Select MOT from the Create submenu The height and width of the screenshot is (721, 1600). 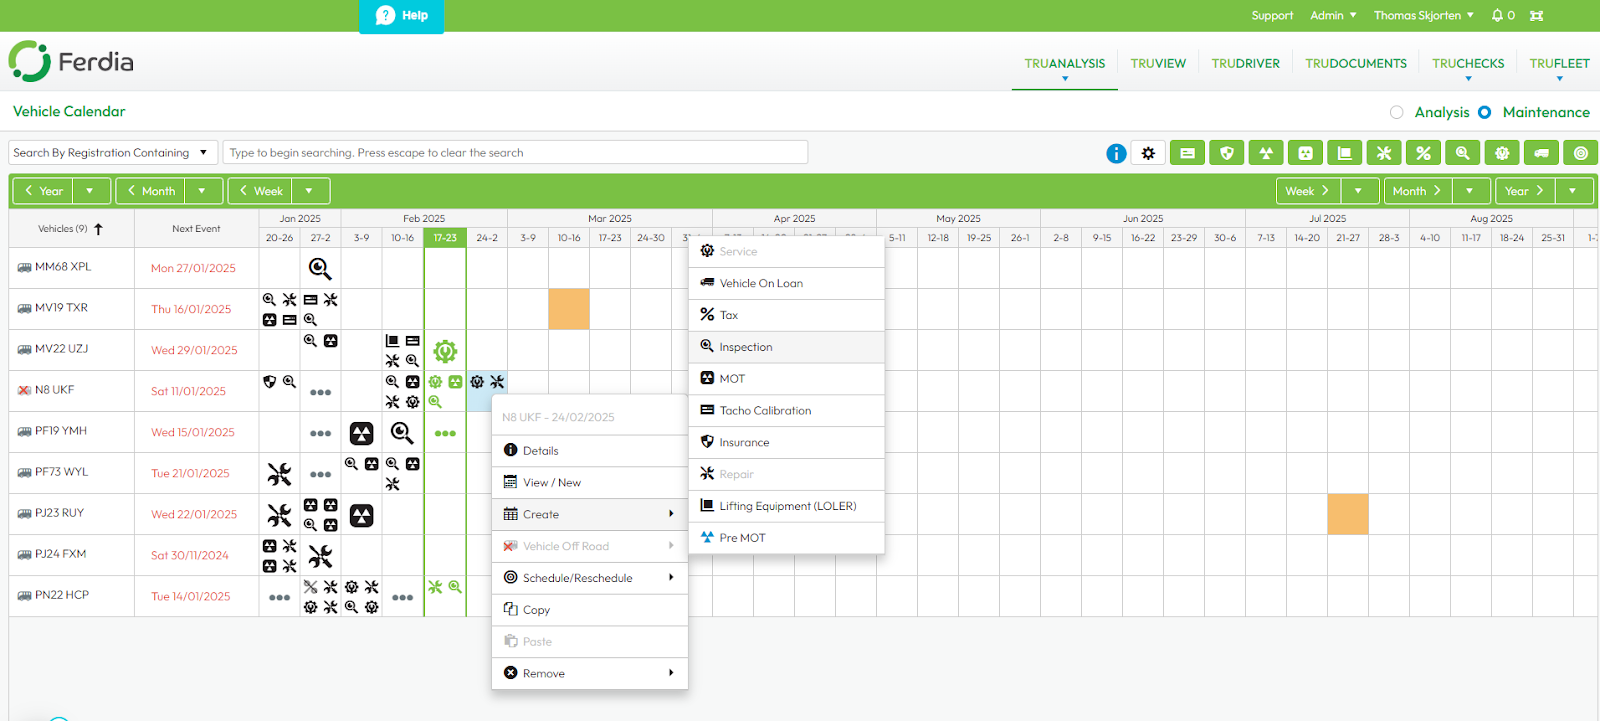click(787, 379)
